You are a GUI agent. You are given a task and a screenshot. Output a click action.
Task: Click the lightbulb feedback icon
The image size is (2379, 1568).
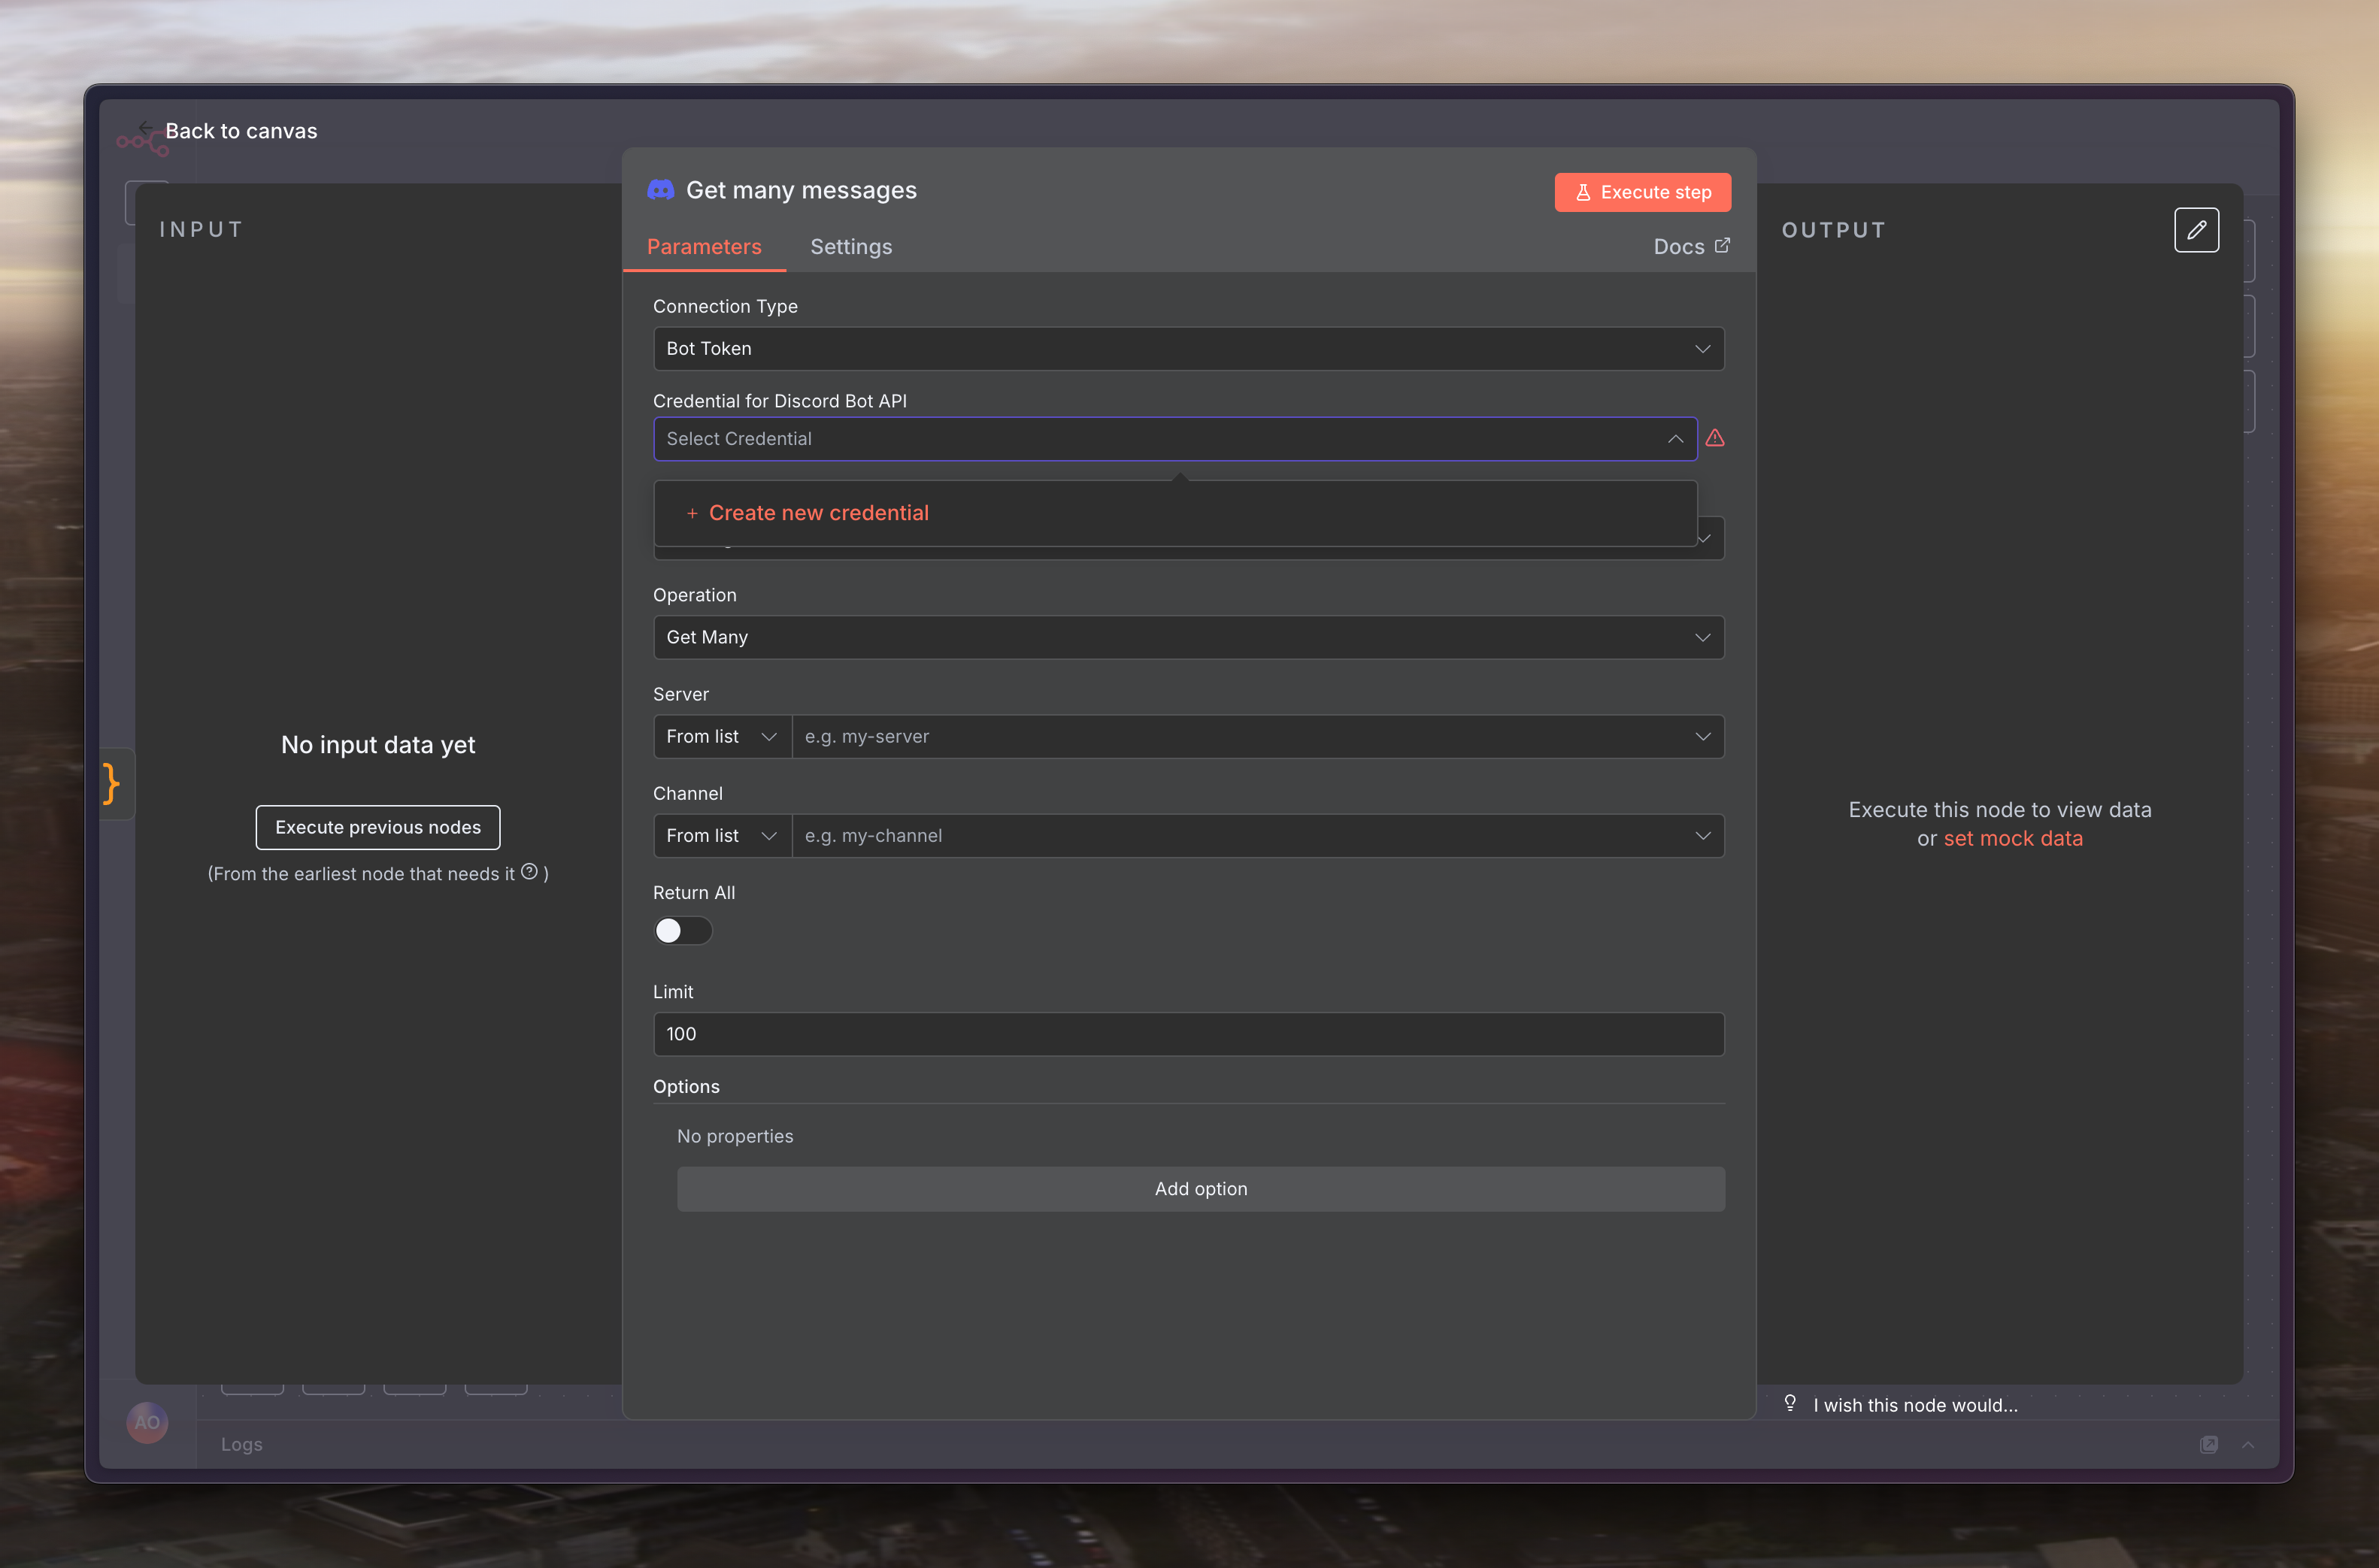(1790, 1403)
